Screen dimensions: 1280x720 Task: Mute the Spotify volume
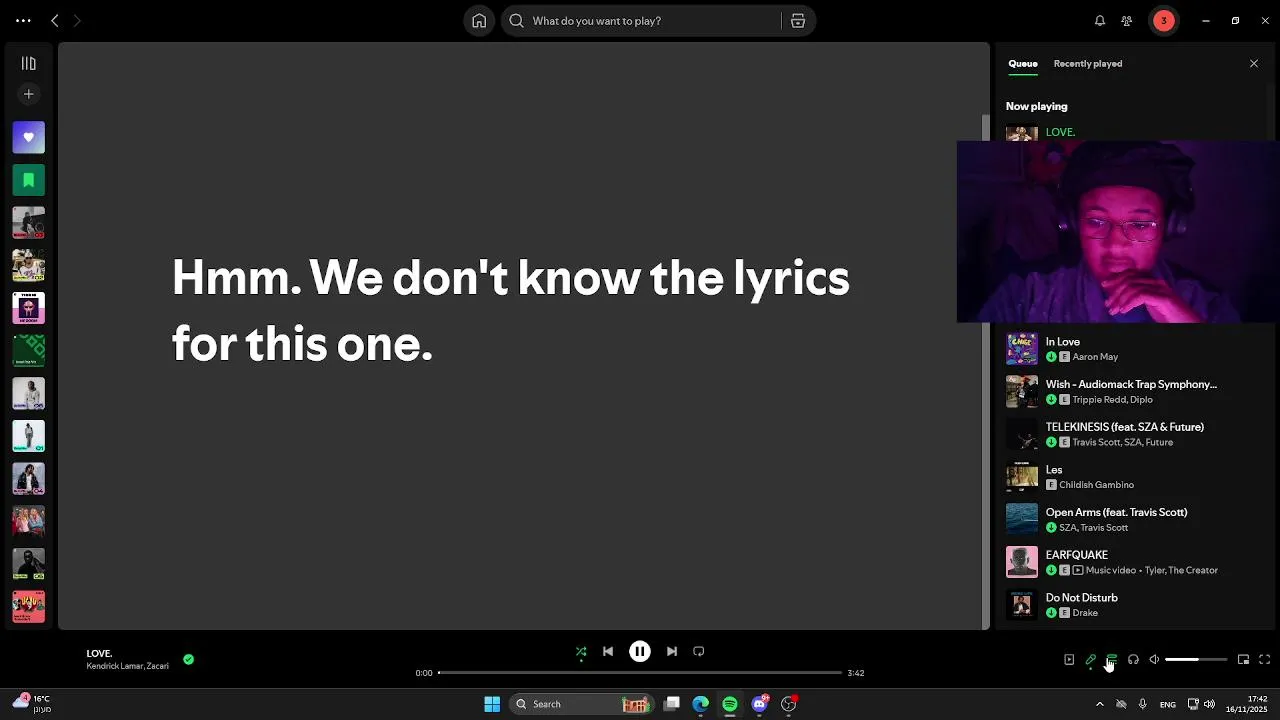point(1154,659)
